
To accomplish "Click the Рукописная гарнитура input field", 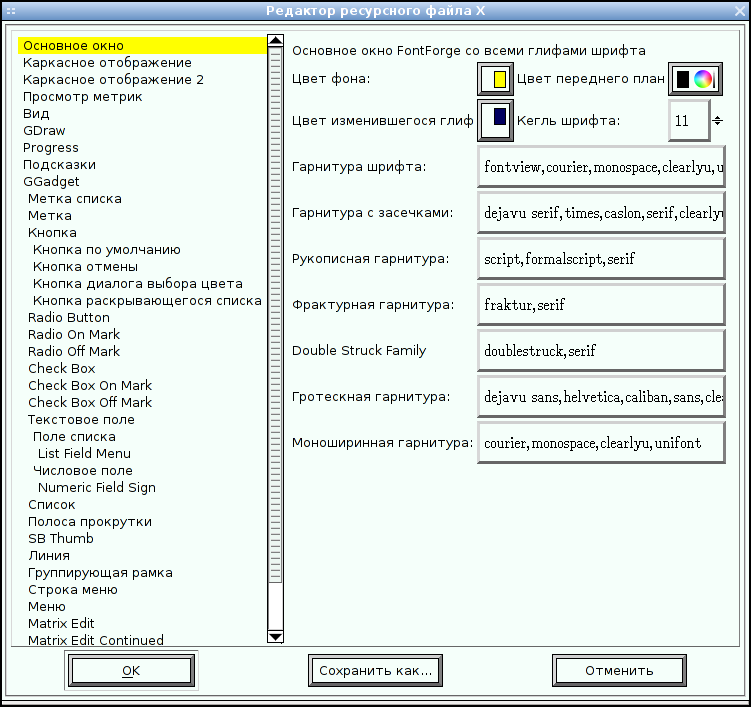I will (x=601, y=259).
